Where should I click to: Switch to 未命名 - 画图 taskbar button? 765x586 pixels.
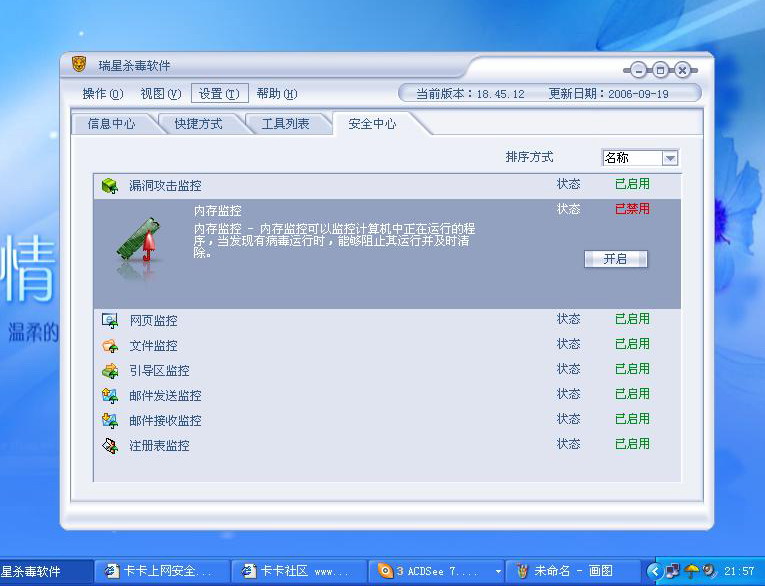[x=573, y=571]
